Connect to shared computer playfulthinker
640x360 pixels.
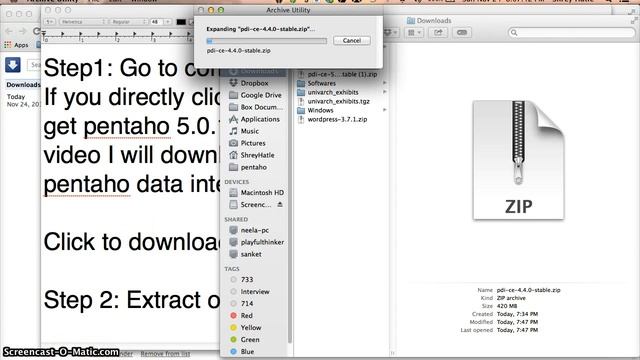pos(262,242)
